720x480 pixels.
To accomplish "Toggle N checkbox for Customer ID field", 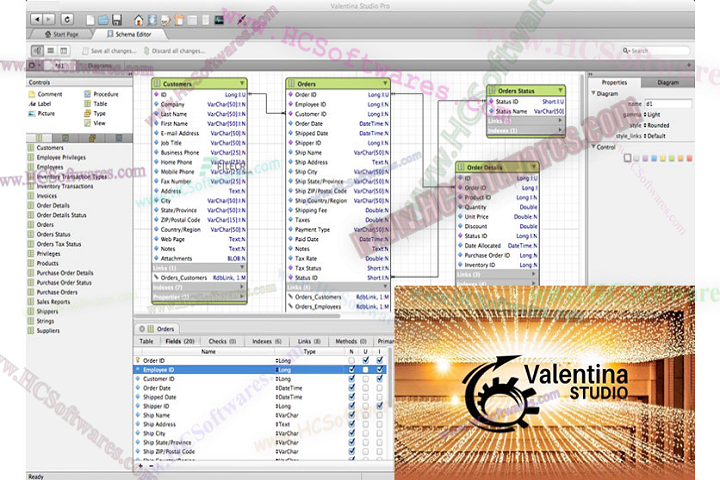I will [x=352, y=379].
